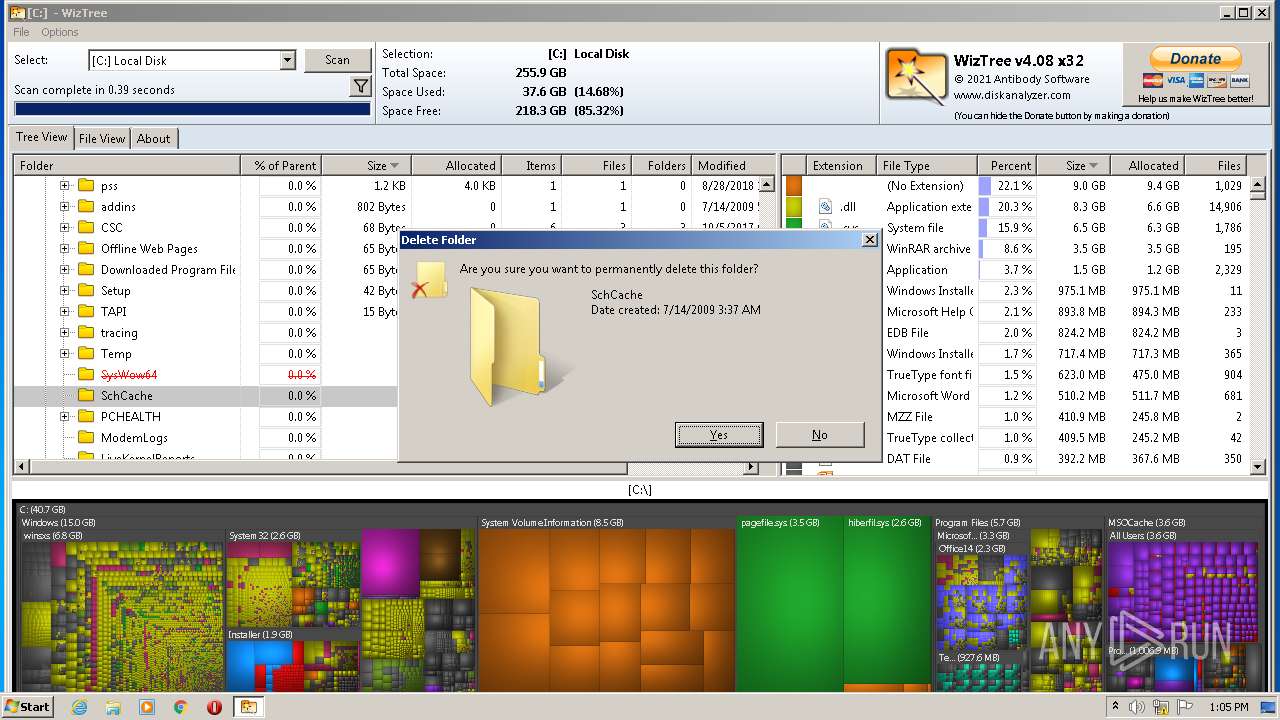Launch Chrome from taskbar

click(x=180, y=707)
